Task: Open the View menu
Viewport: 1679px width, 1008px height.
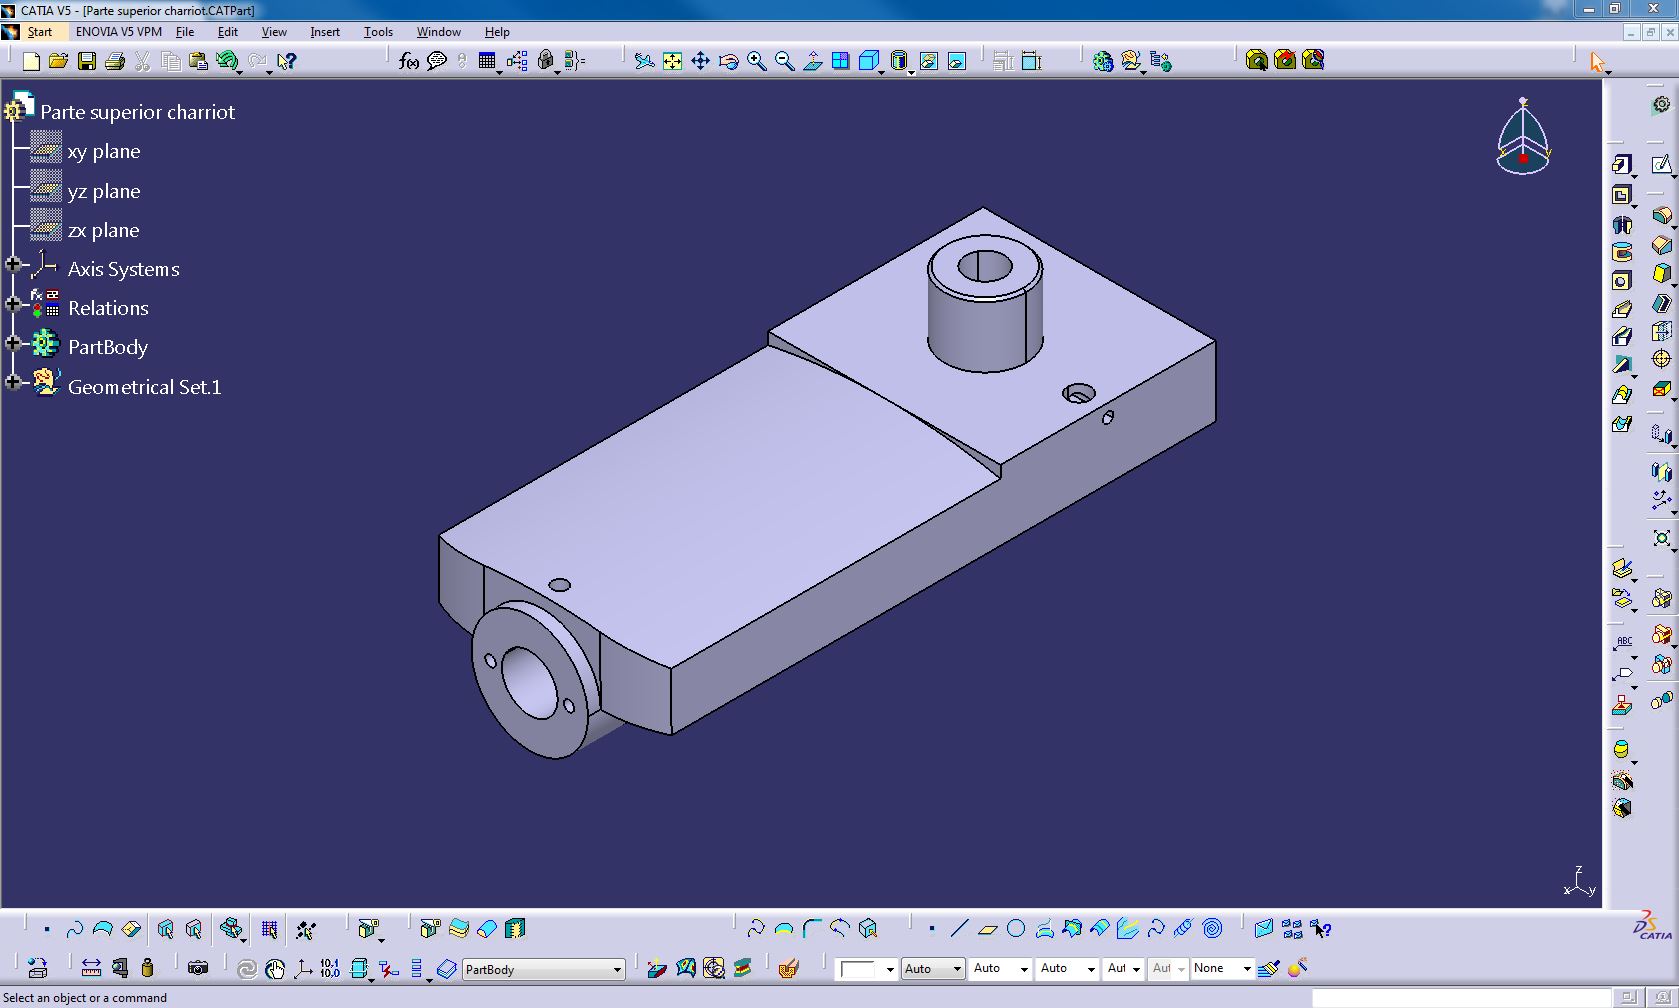Action: (x=274, y=32)
